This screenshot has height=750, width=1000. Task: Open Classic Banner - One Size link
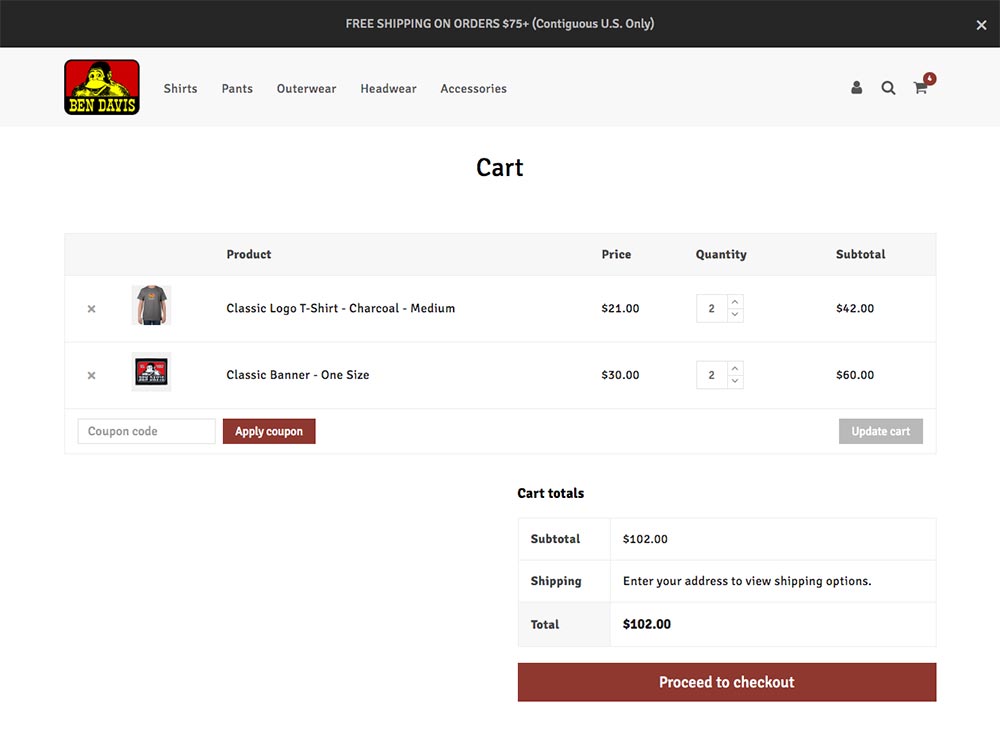[298, 375]
